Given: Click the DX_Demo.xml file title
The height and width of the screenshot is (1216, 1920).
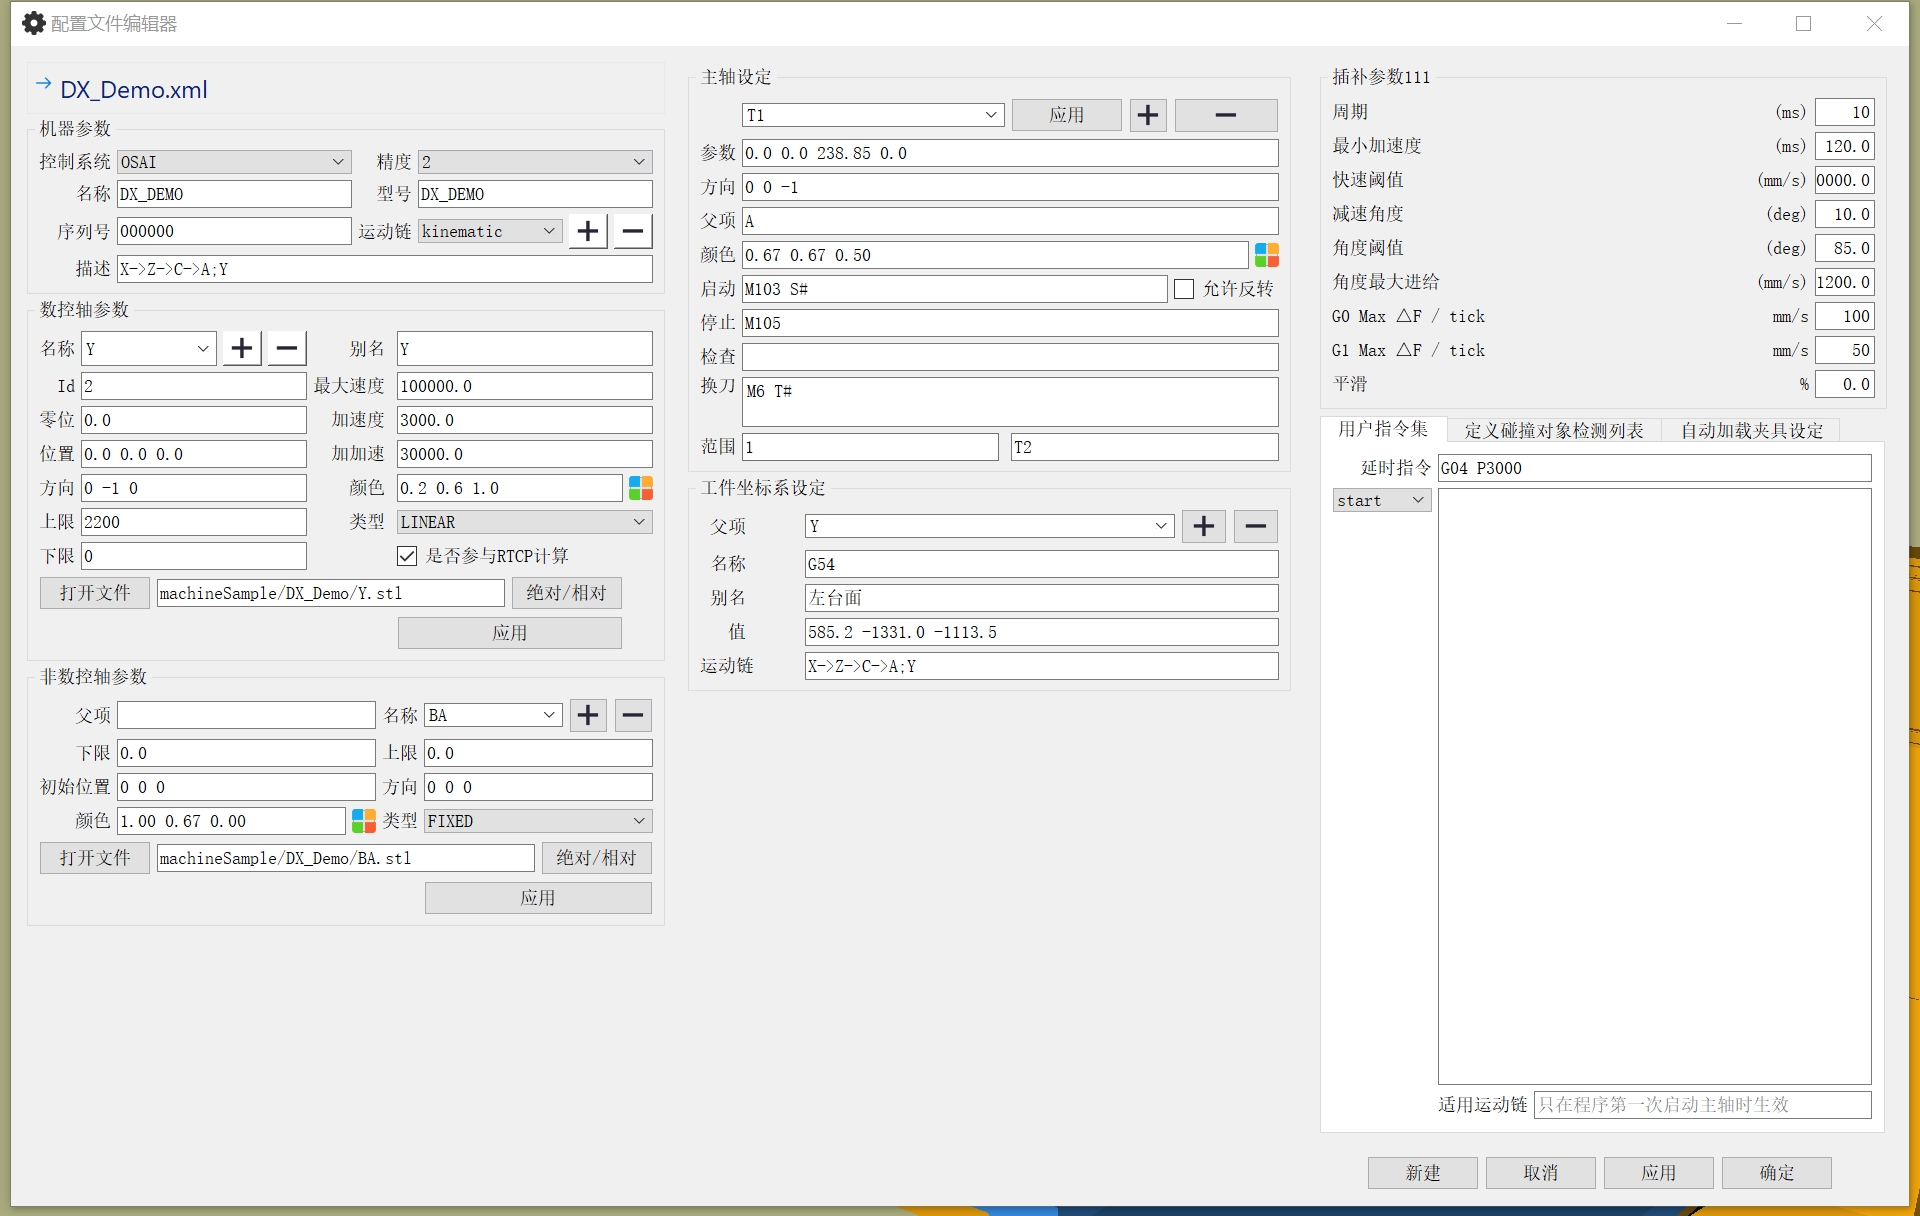Looking at the screenshot, I should [134, 90].
